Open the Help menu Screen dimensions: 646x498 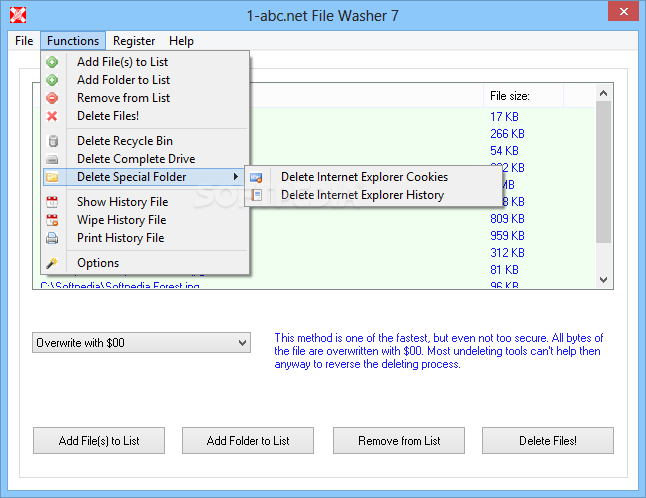tap(181, 41)
